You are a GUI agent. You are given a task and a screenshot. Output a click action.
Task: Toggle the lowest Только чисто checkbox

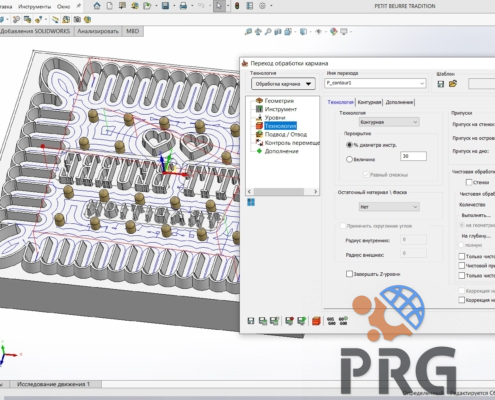pos(462,276)
